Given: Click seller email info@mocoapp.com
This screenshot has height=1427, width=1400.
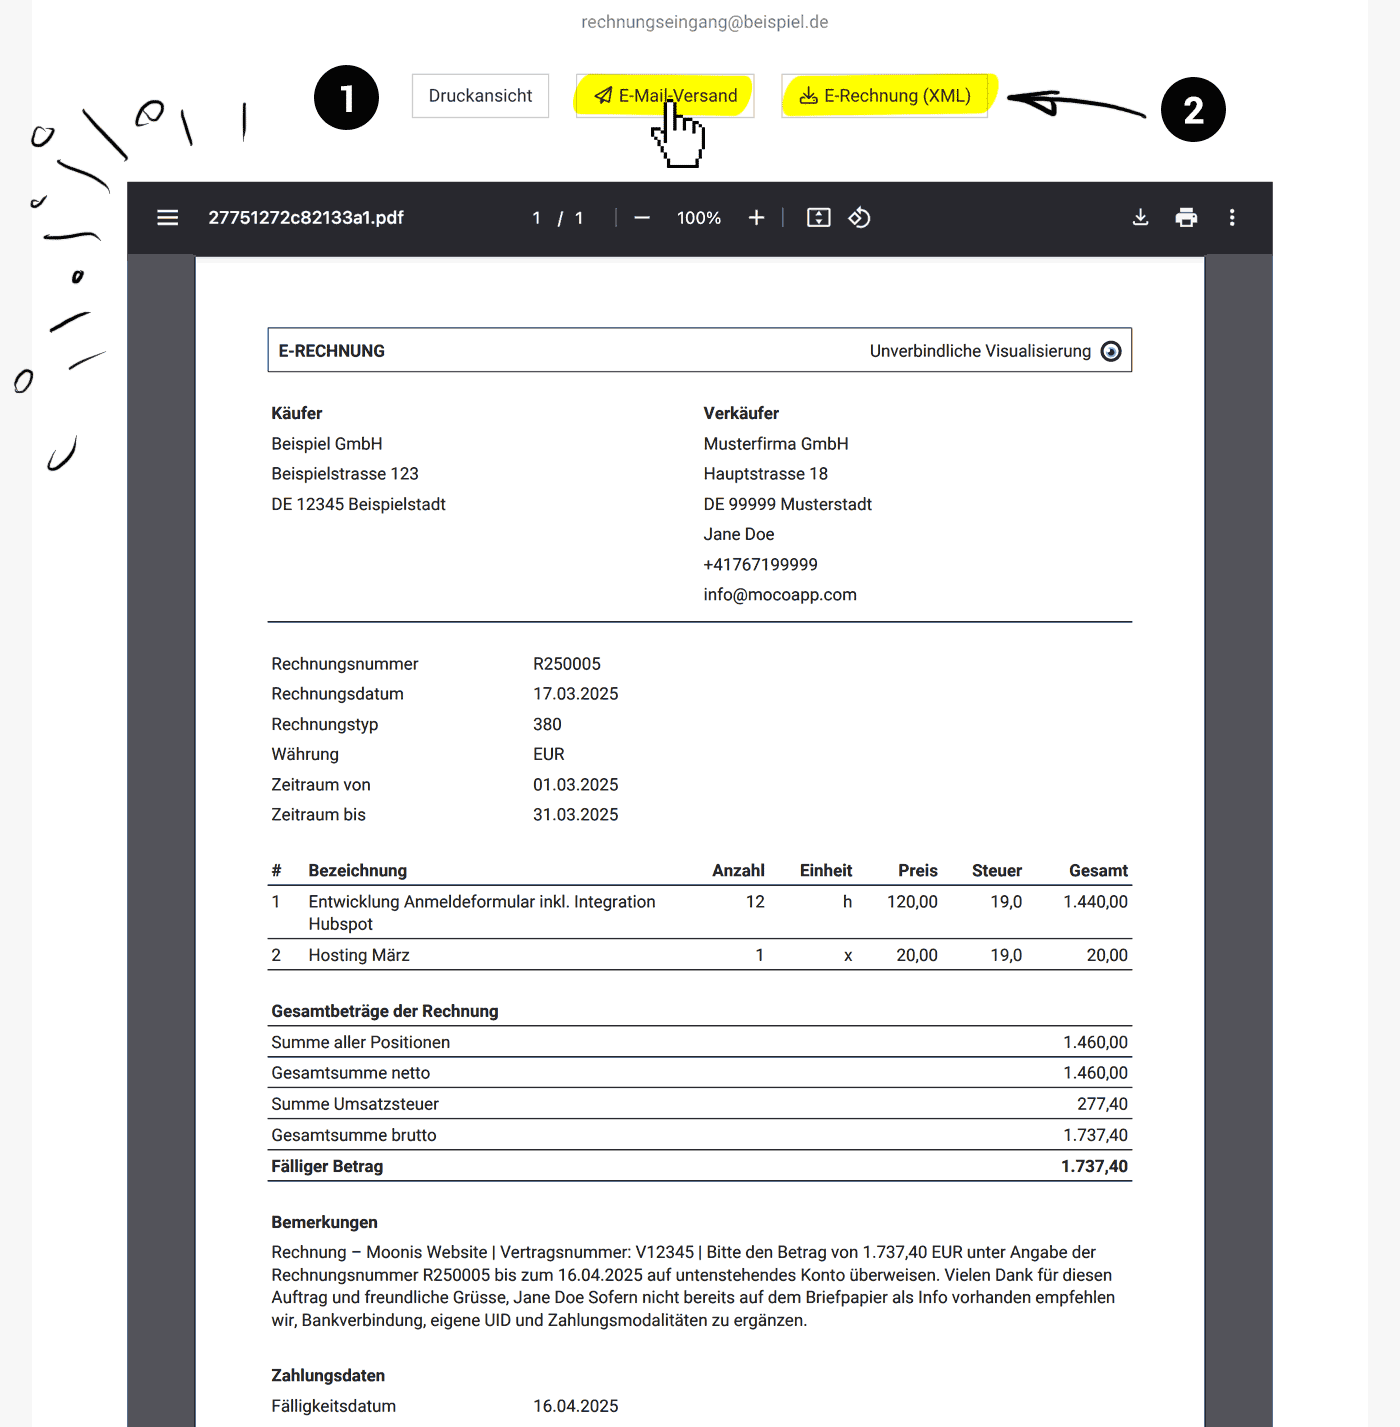Looking at the screenshot, I should [x=780, y=595].
